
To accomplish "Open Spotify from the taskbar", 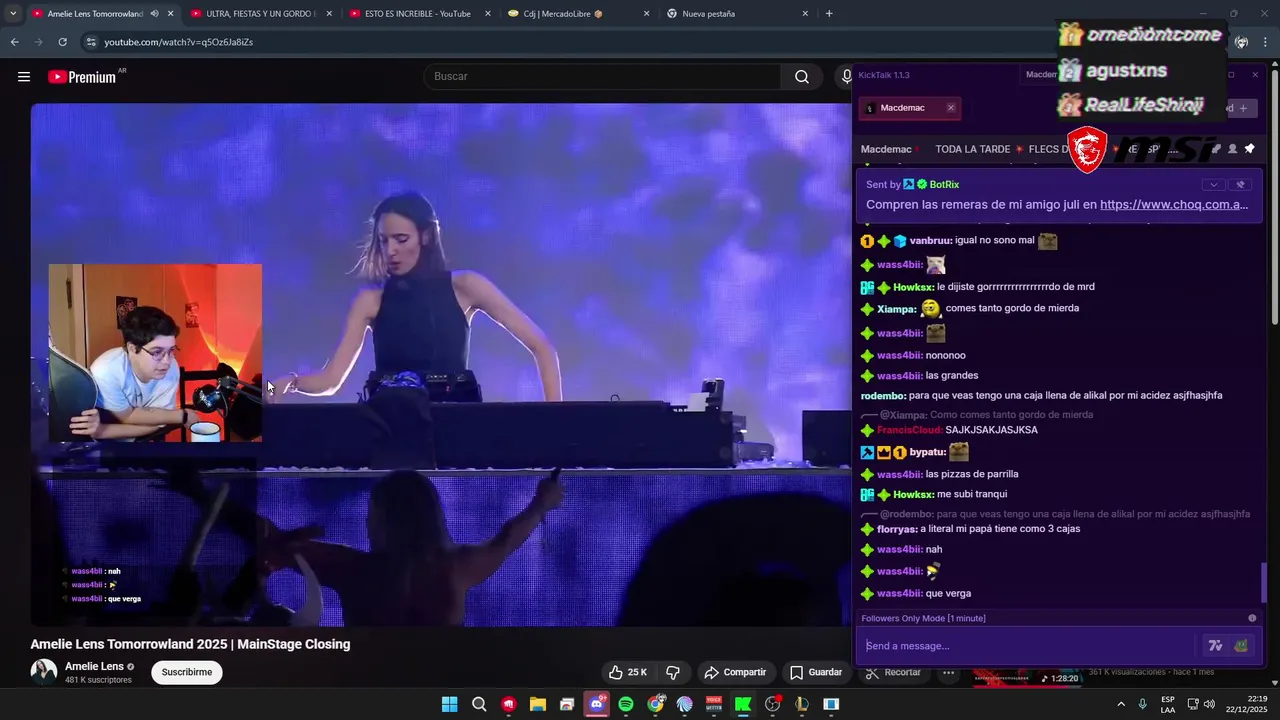I will point(626,704).
